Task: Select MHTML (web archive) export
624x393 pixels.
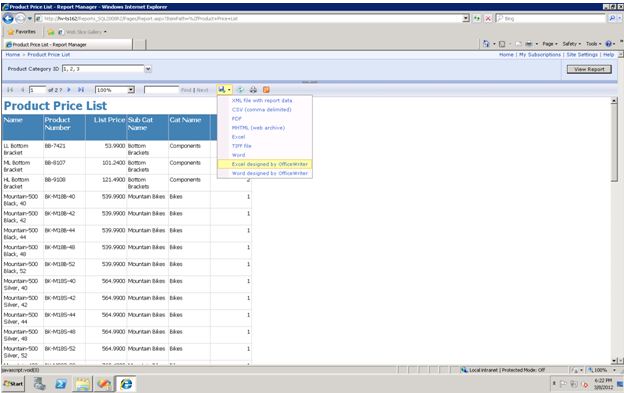Action: [258, 128]
